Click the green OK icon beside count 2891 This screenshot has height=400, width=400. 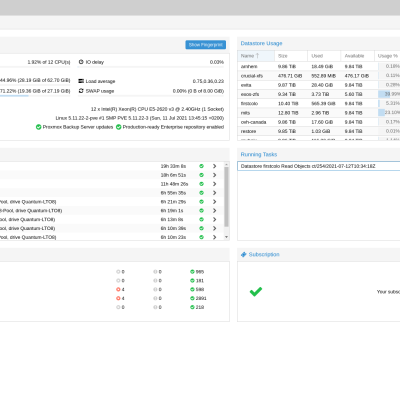[192, 298]
